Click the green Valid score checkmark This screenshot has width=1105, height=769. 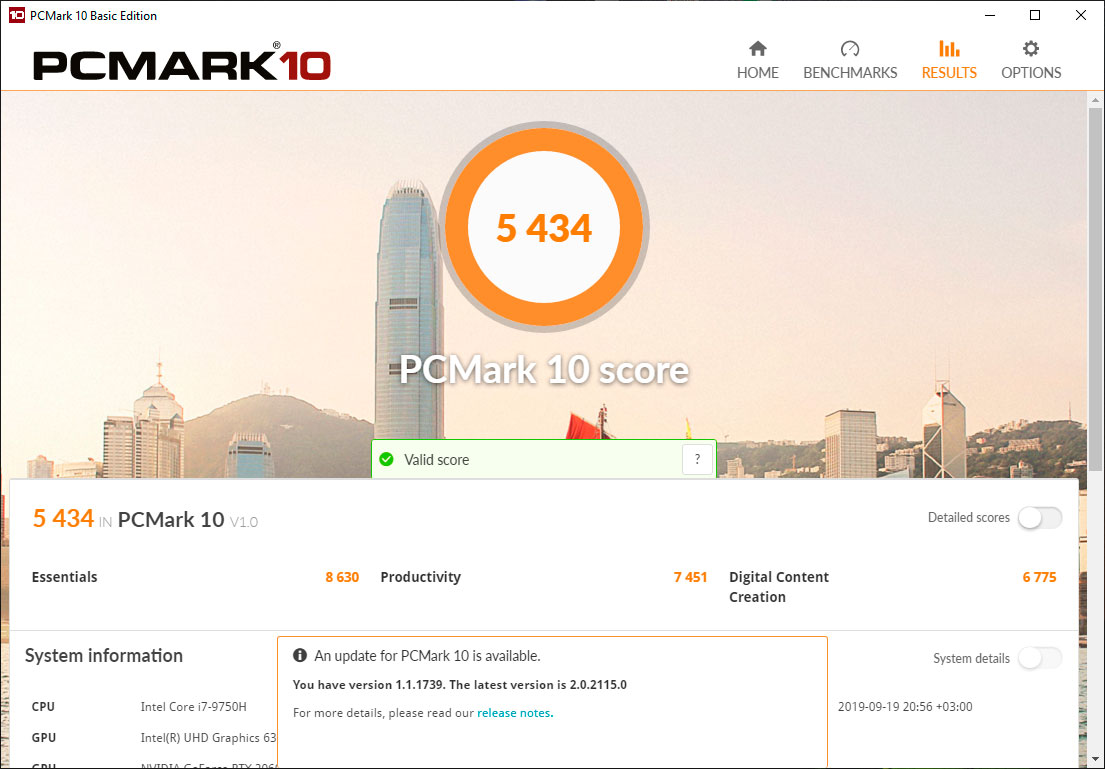click(x=386, y=460)
